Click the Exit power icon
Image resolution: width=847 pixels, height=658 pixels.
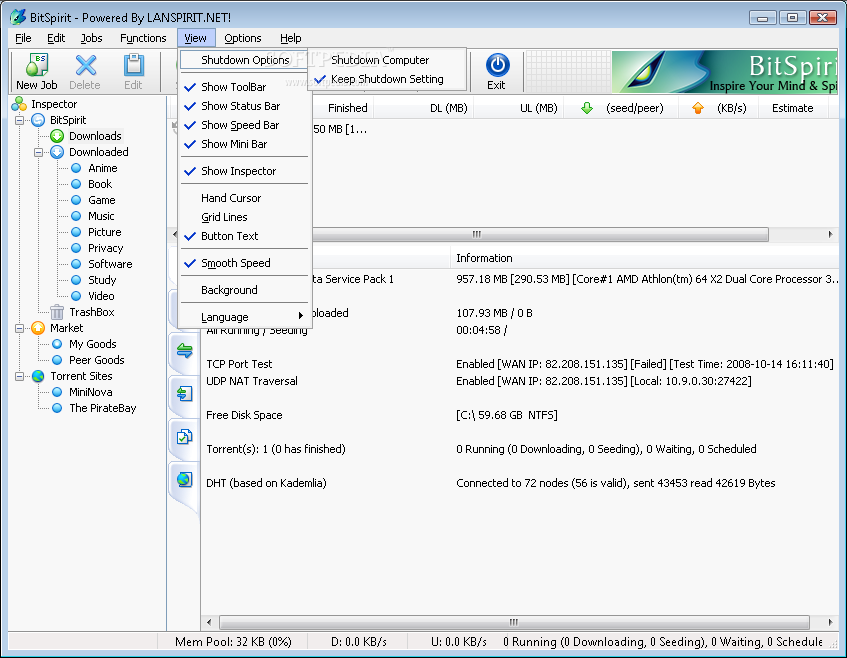click(x=497, y=65)
